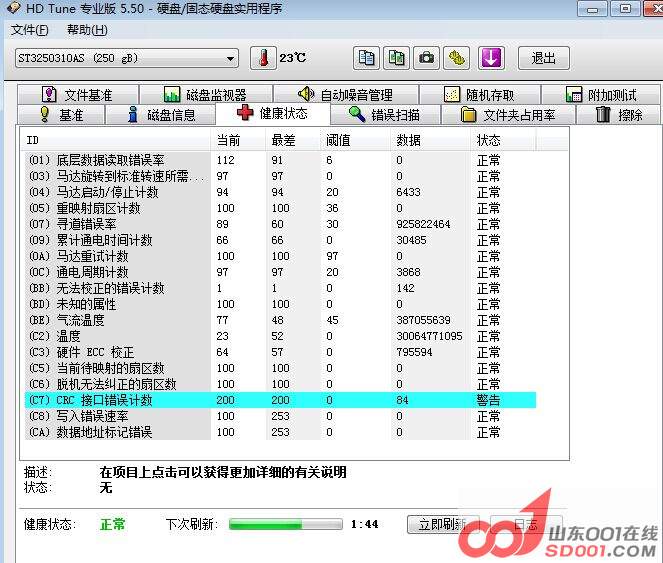663x563 pixels.
Task: Click the 状态 column header
Action: (x=503, y=140)
